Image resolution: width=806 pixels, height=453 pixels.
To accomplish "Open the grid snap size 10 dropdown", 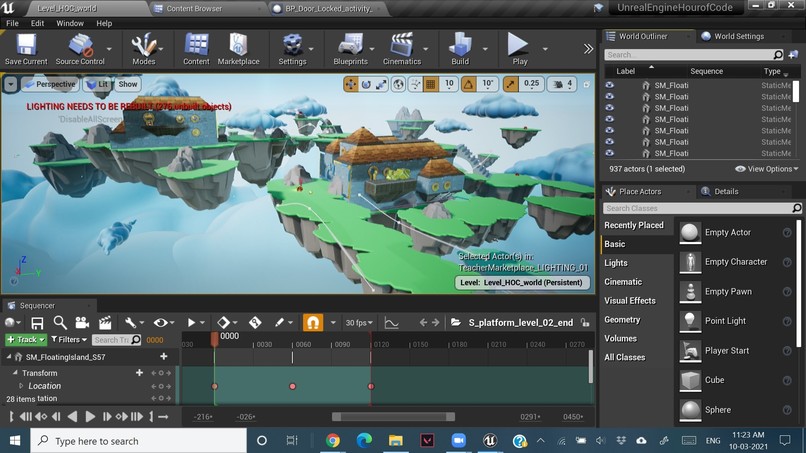I will (x=449, y=84).
